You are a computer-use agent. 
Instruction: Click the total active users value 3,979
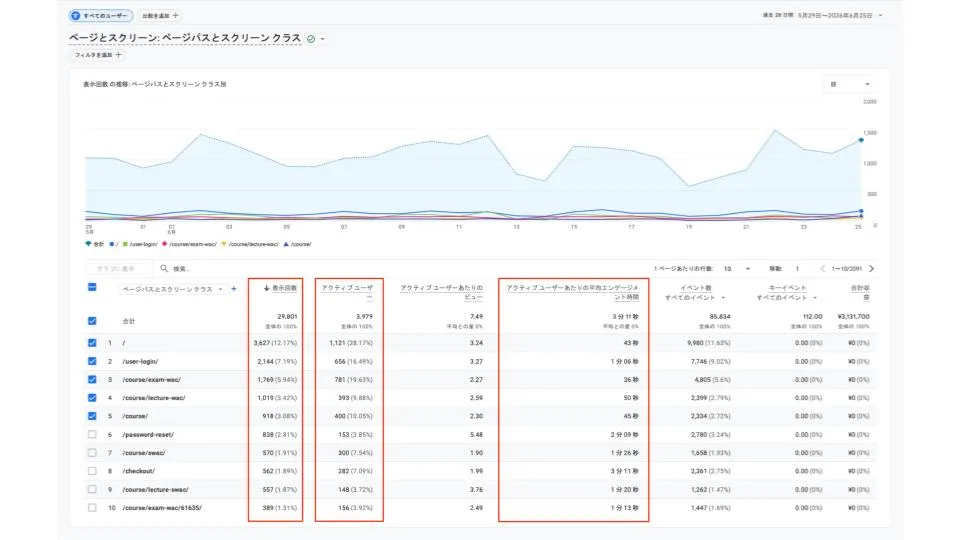click(364, 317)
